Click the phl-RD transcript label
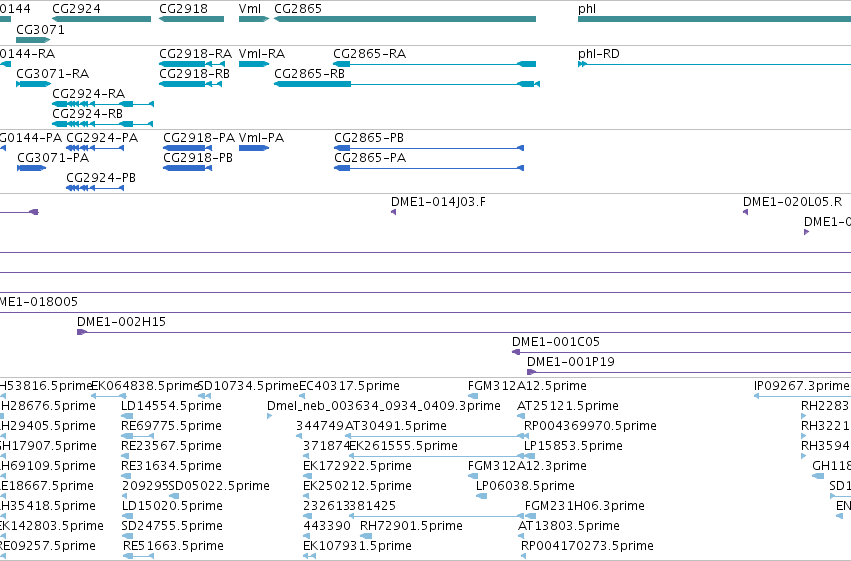The height and width of the screenshot is (561, 851). [599, 54]
